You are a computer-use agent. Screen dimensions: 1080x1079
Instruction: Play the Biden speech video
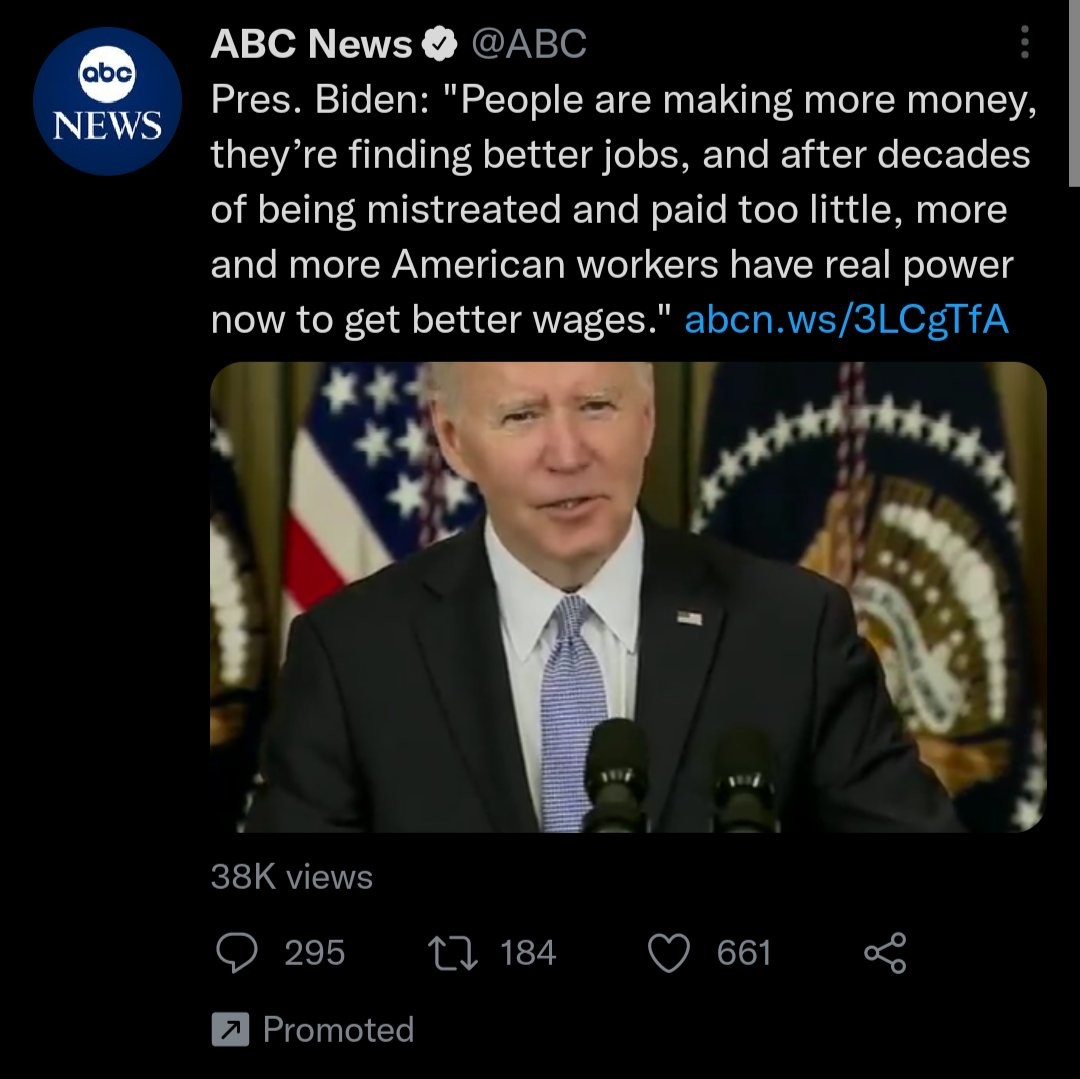(628, 596)
